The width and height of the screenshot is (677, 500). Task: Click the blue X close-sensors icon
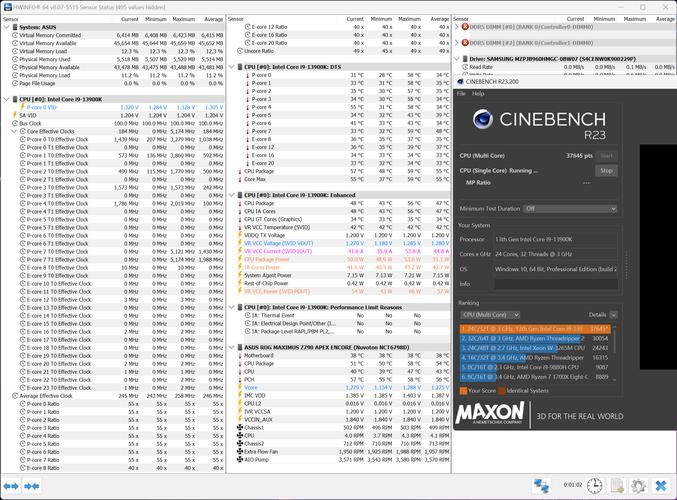[661, 486]
